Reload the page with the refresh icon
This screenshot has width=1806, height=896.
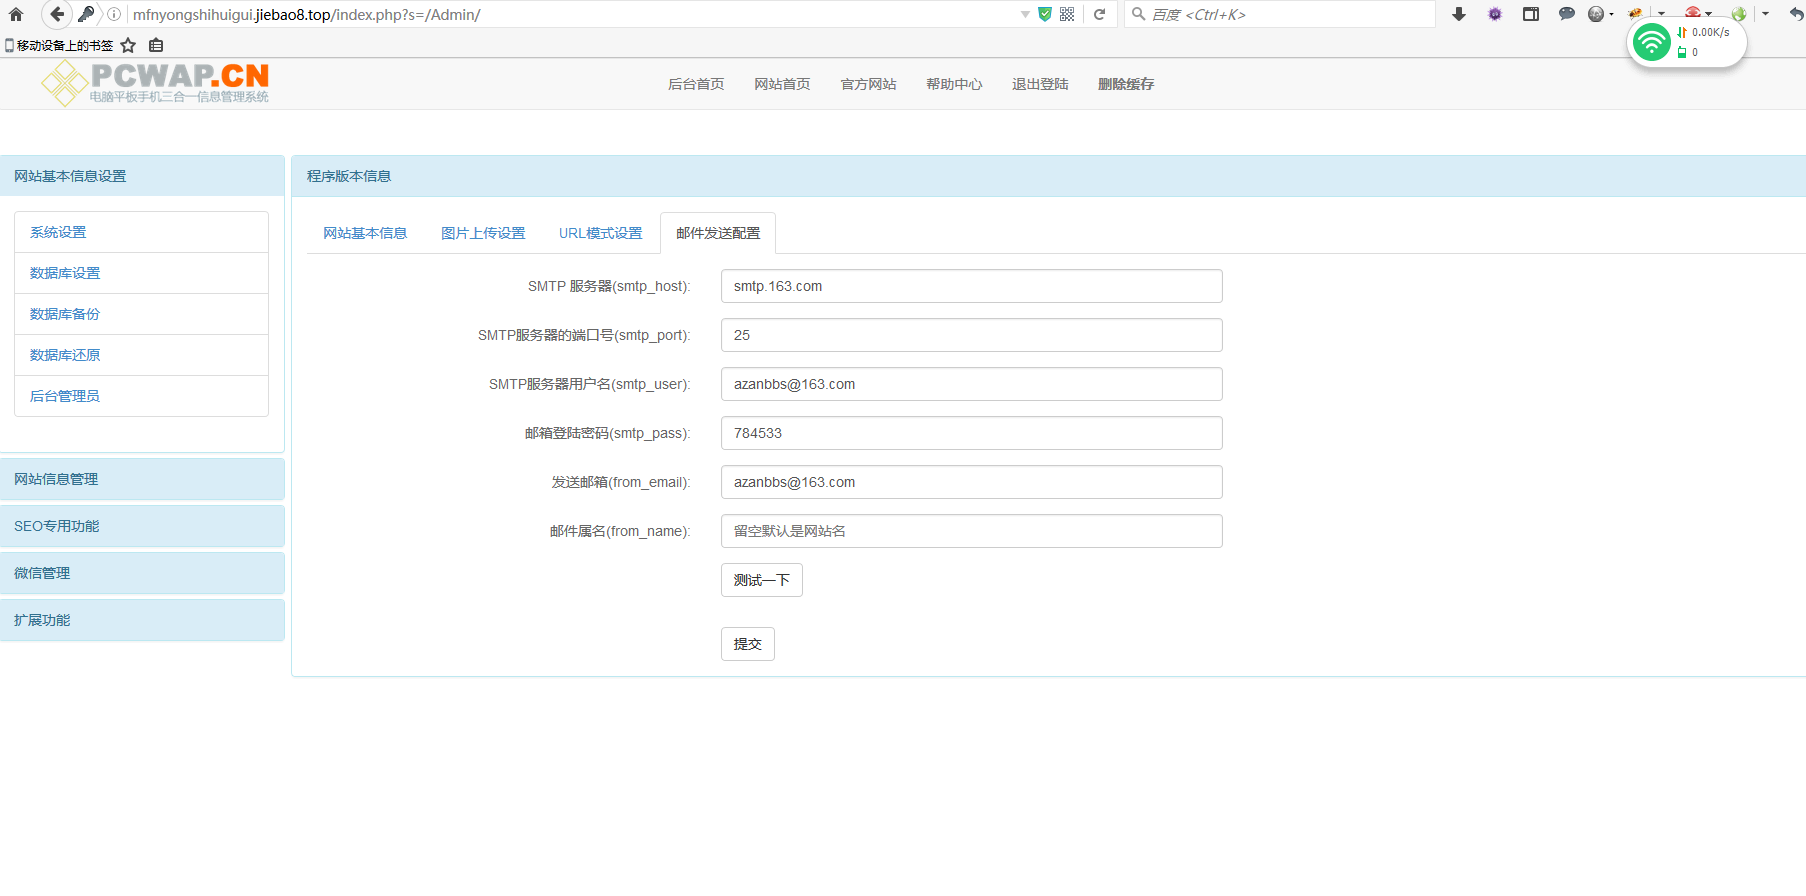tap(1100, 14)
